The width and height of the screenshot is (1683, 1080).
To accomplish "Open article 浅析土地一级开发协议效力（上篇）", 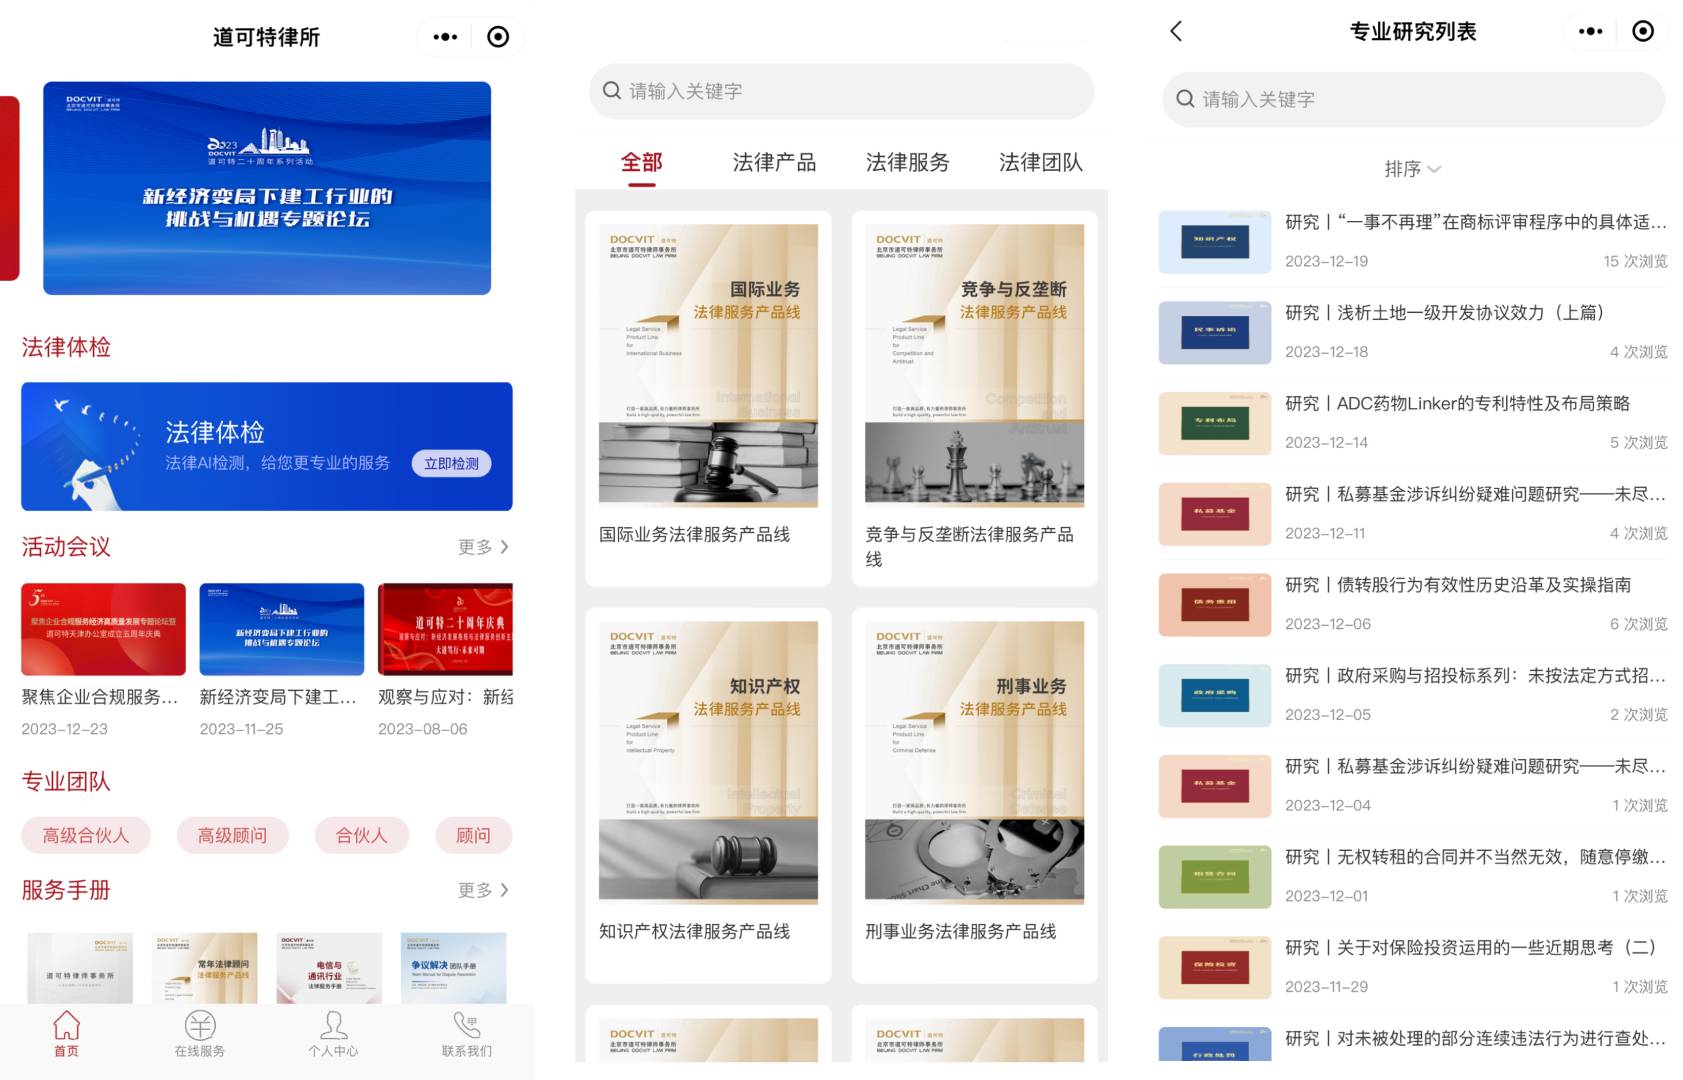I will coord(1413,332).
